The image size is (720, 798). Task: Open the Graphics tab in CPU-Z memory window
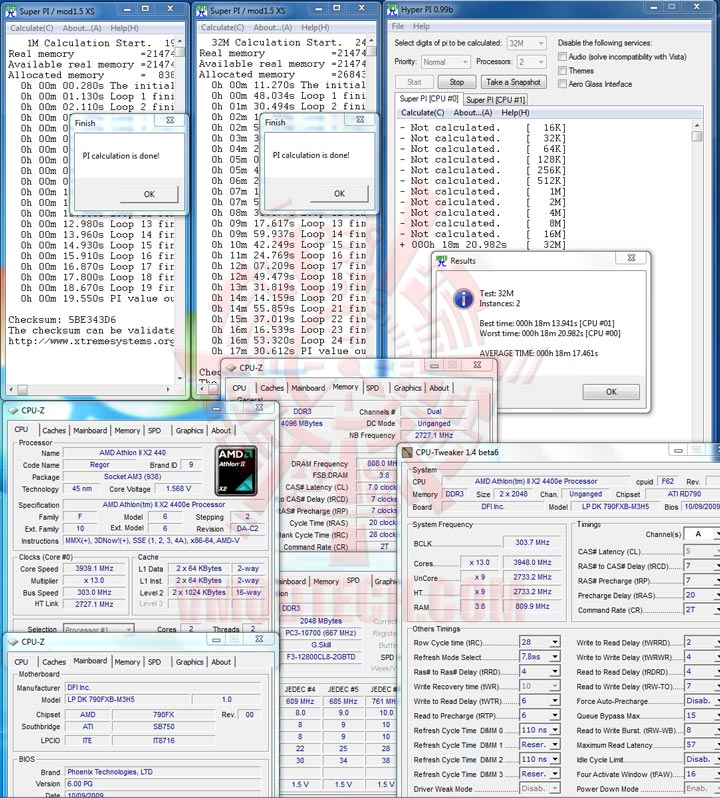(408, 388)
